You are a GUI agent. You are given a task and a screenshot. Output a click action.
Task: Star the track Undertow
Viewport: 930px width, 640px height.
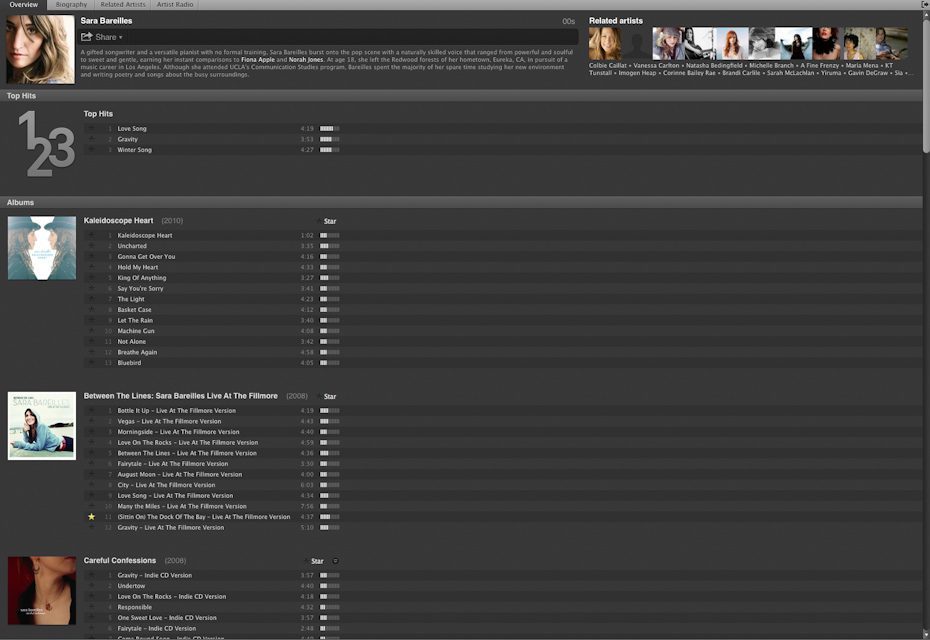[91, 585]
